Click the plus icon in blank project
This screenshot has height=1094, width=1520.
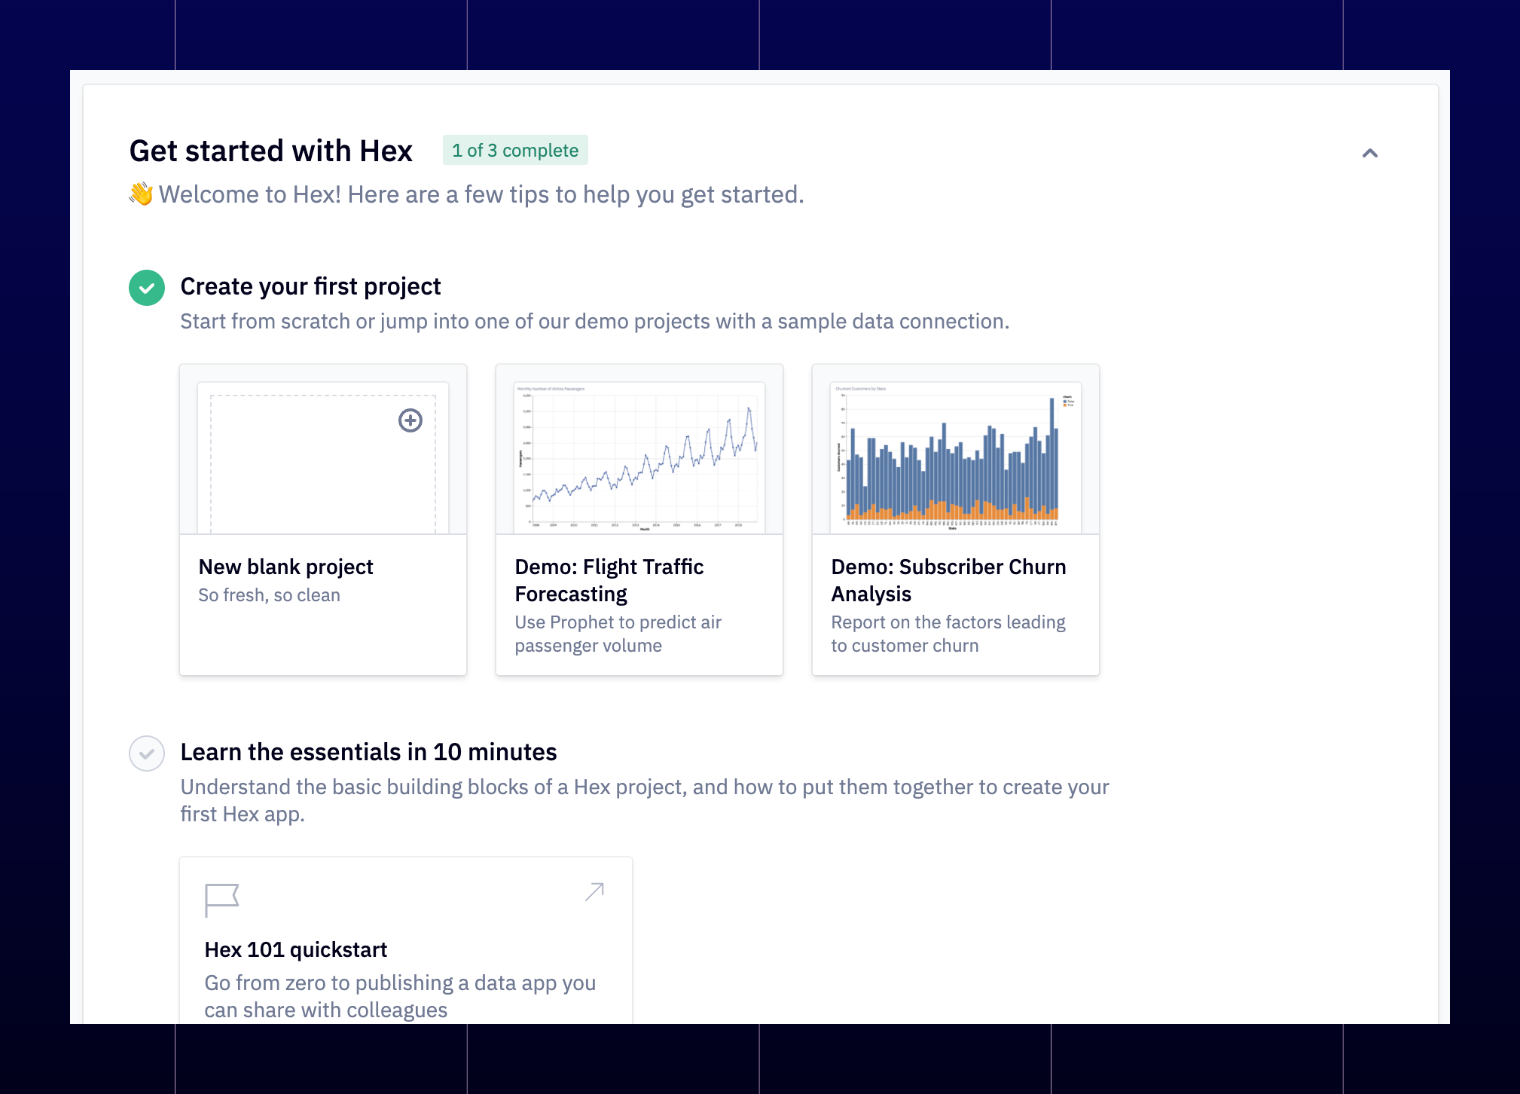pos(410,420)
